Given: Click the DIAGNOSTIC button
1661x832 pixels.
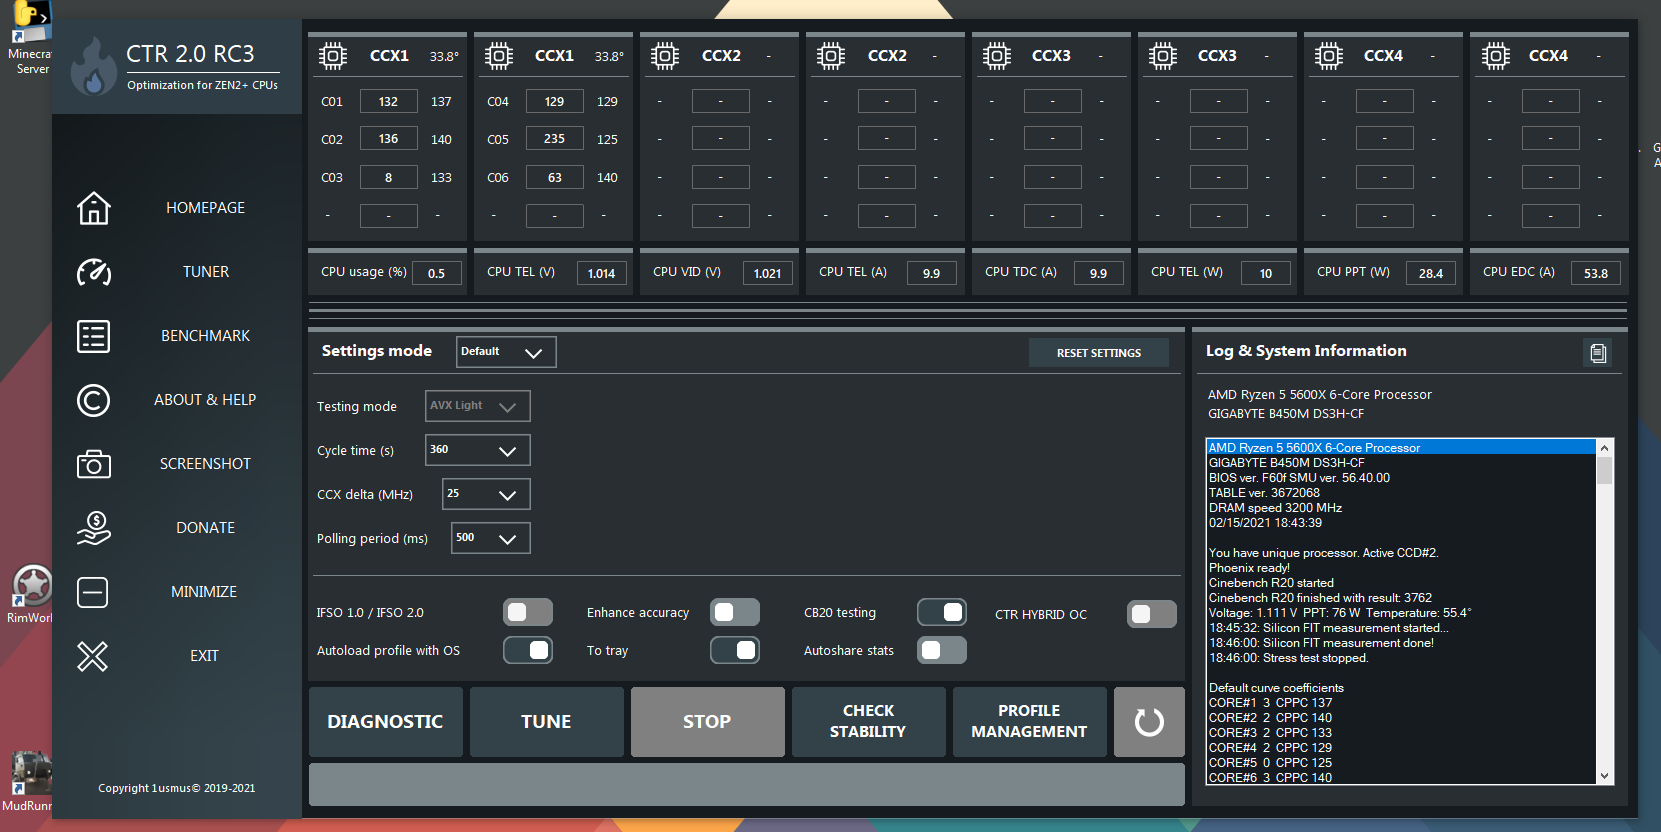Looking at the screenshot, I should [386, 722].
